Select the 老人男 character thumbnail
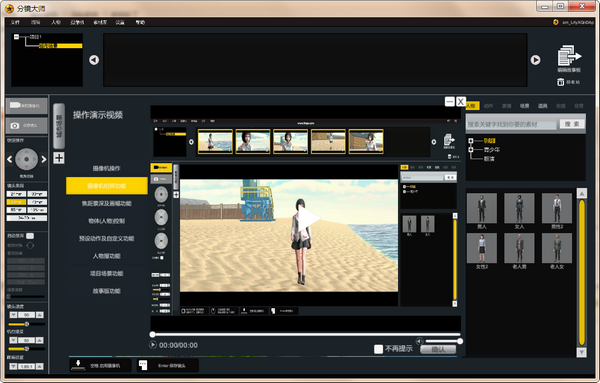The height and width of the screenshot is (383, 600). click(x=519, y=251)
